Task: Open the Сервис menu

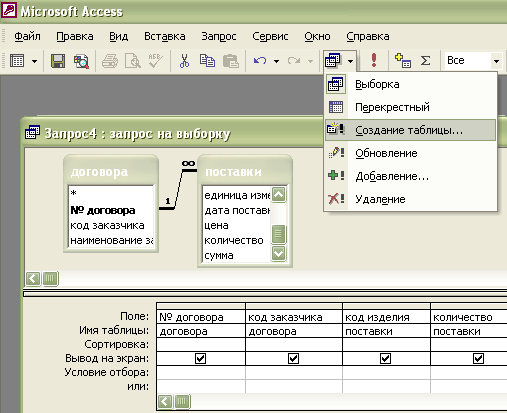Action: point(270,36)
